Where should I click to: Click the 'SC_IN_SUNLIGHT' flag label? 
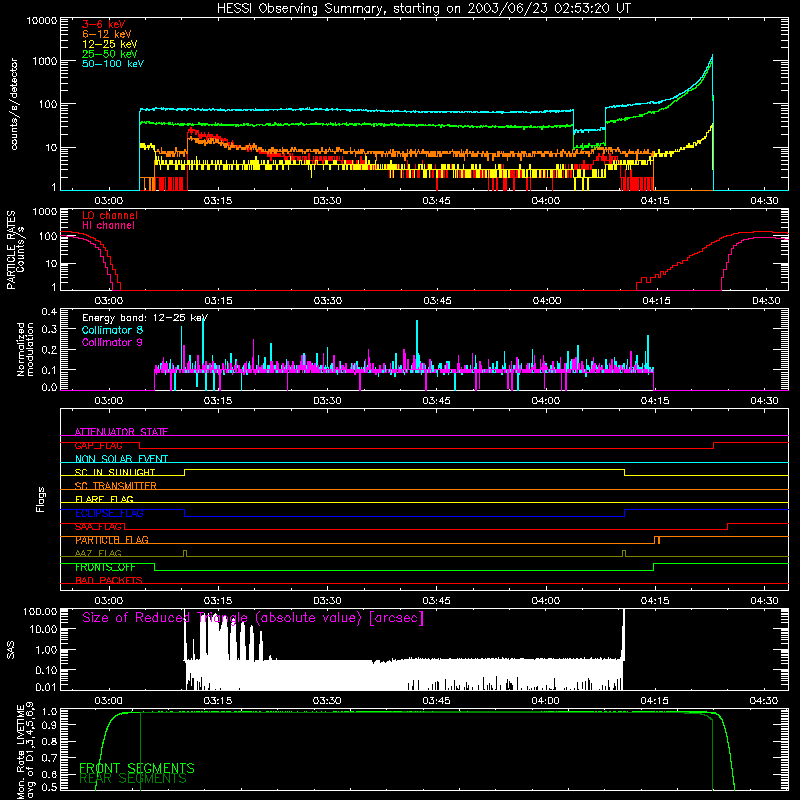(115, 472)
